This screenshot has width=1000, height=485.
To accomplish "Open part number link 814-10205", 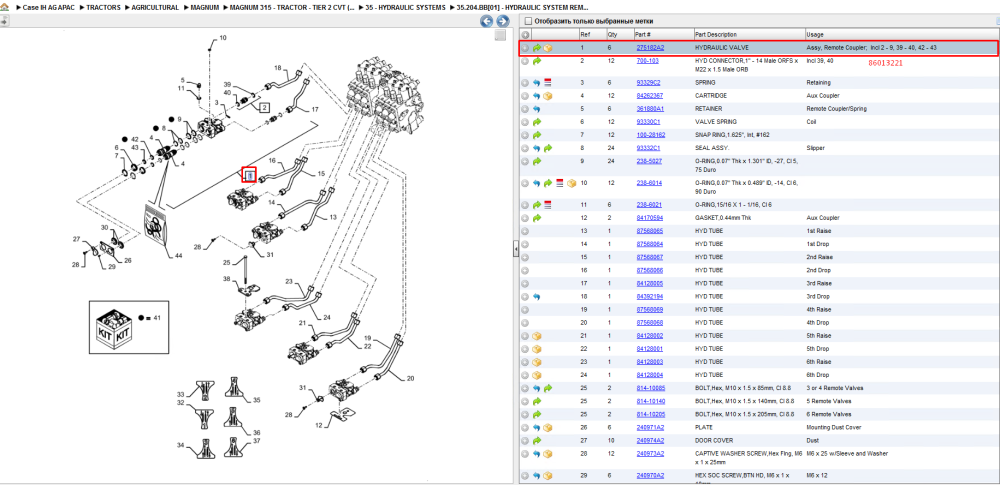I will [x=651, y=414].
